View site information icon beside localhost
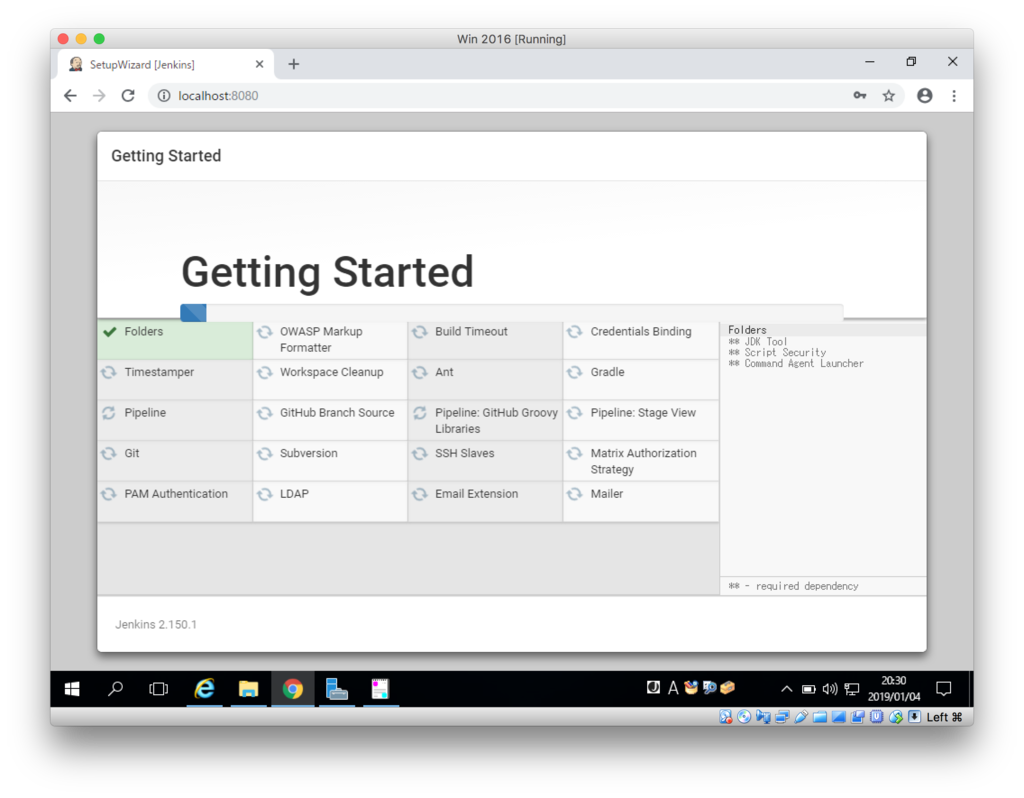This screenshot has height=798, width=1024. 164,96
